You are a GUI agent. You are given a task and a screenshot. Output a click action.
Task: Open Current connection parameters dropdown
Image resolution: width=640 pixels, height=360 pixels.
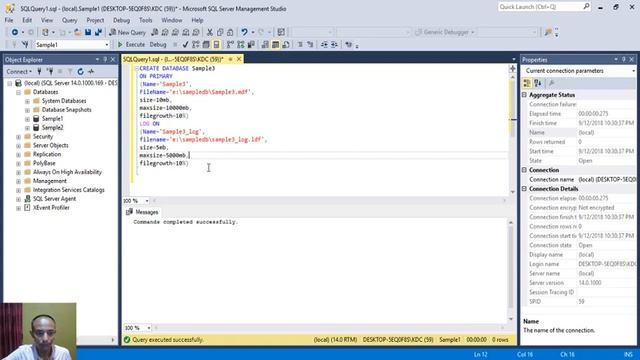[x=633, y=71]
